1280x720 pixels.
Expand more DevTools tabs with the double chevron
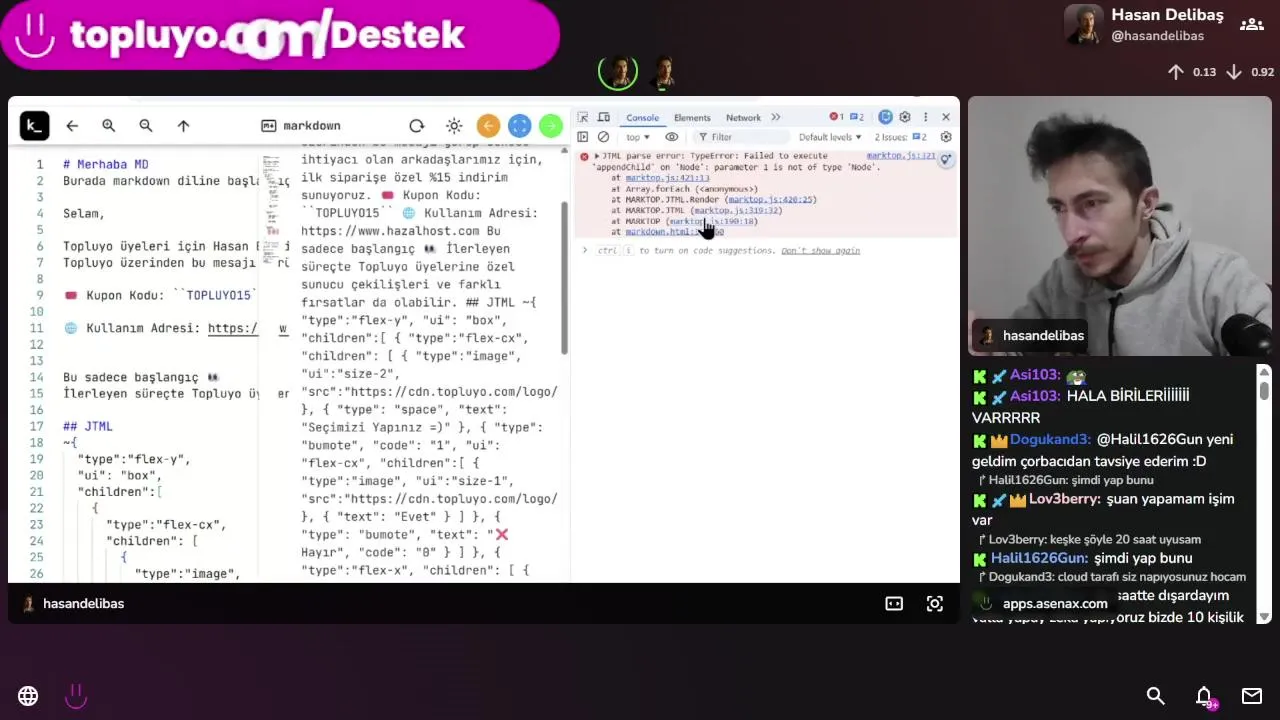(x=775, y=117)
